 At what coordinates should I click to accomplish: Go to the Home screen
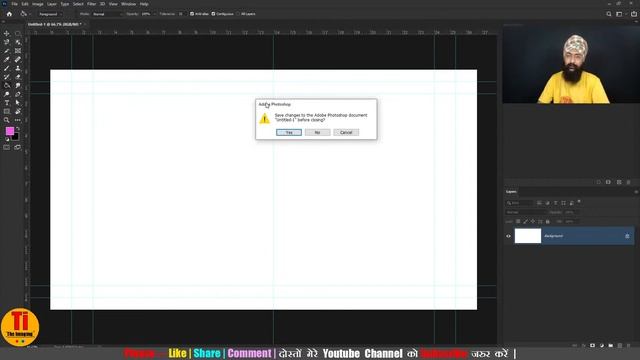pyautogui.click(x=9, y=14)
